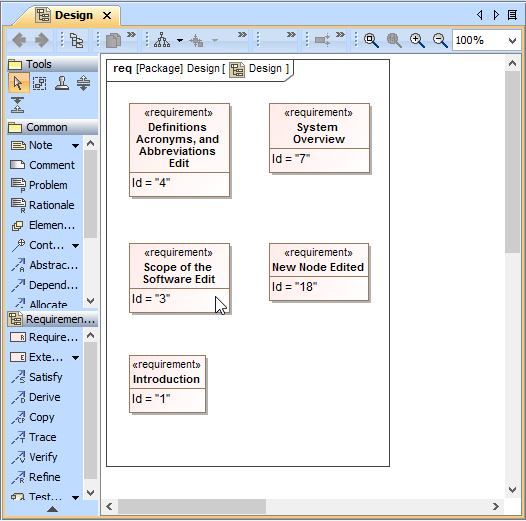Image resolution: width=526 pixels, height=521 pixels.
Task: Select the Abstraction relationship tool
Action: click(44, 265)
